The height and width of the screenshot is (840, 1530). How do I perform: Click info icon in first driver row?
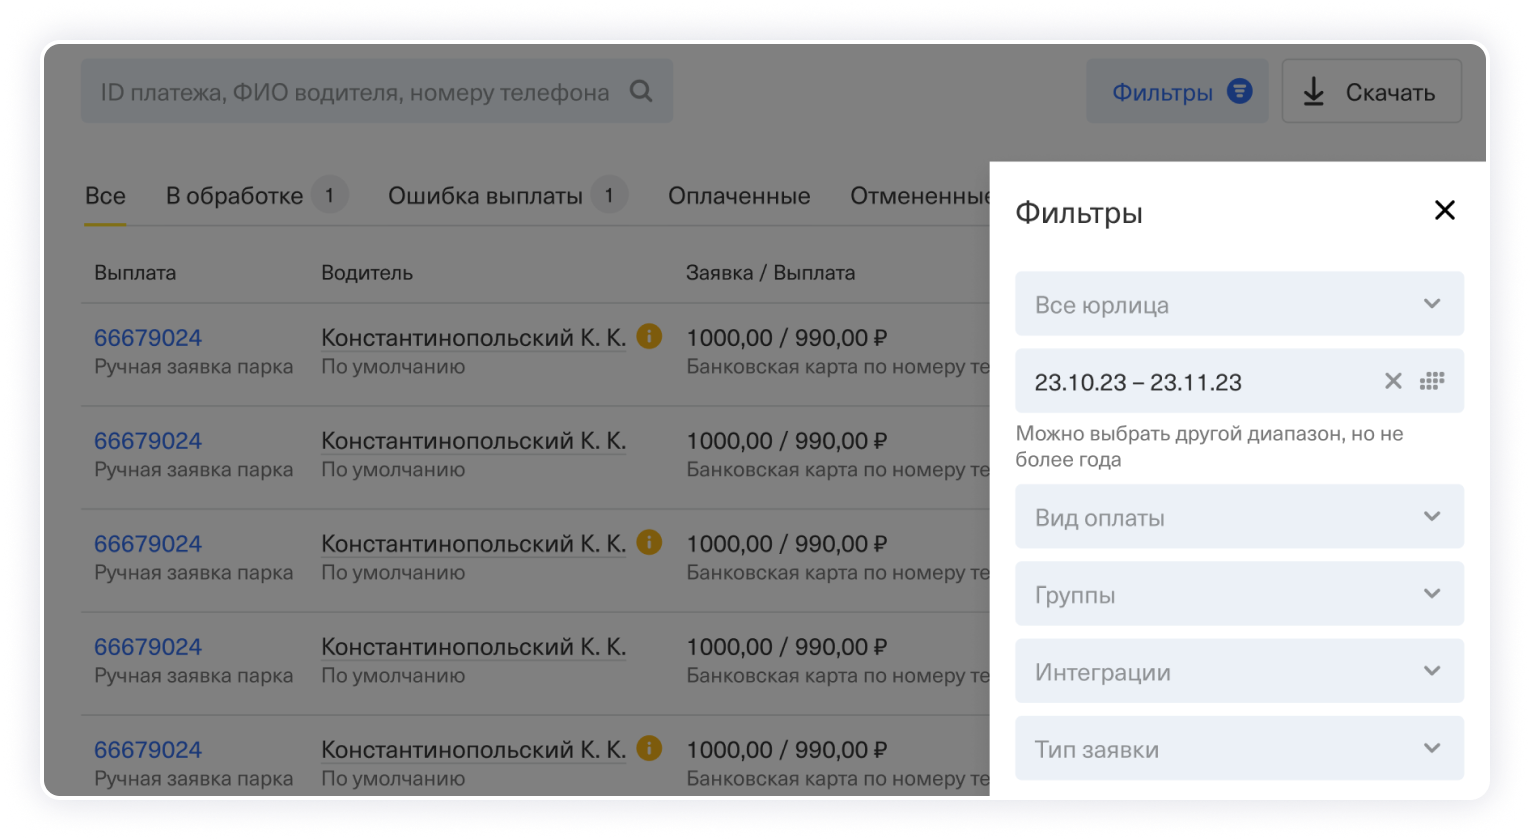point(649,336)
